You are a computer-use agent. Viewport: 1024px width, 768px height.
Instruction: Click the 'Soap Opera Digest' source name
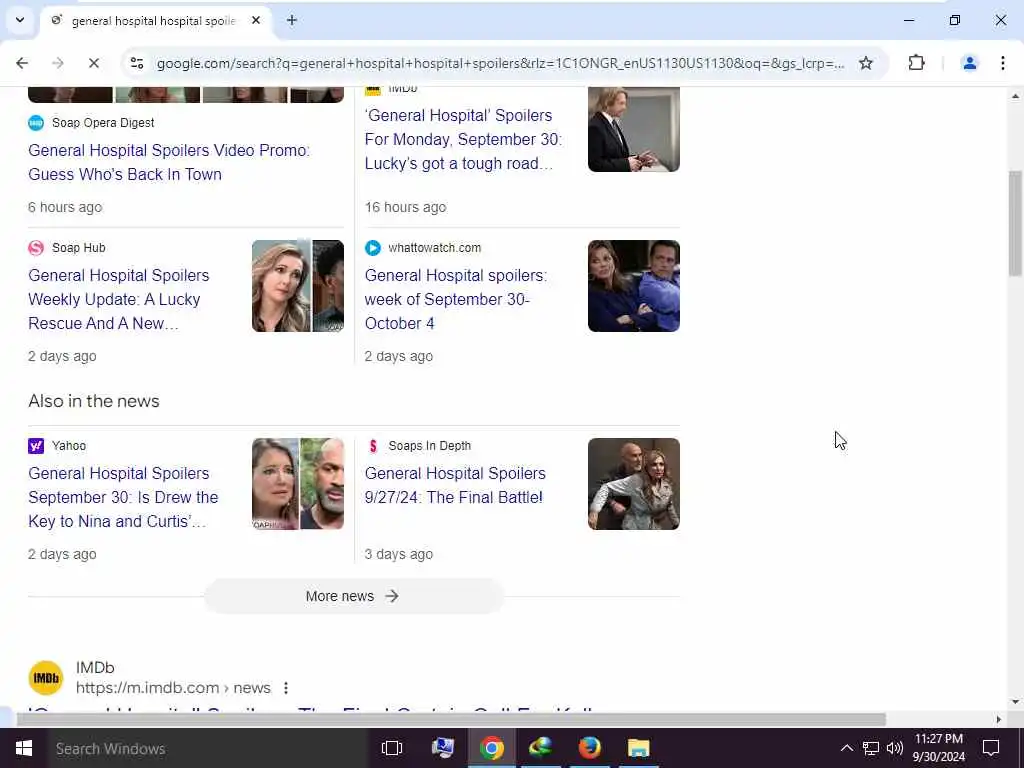point(103,122)
